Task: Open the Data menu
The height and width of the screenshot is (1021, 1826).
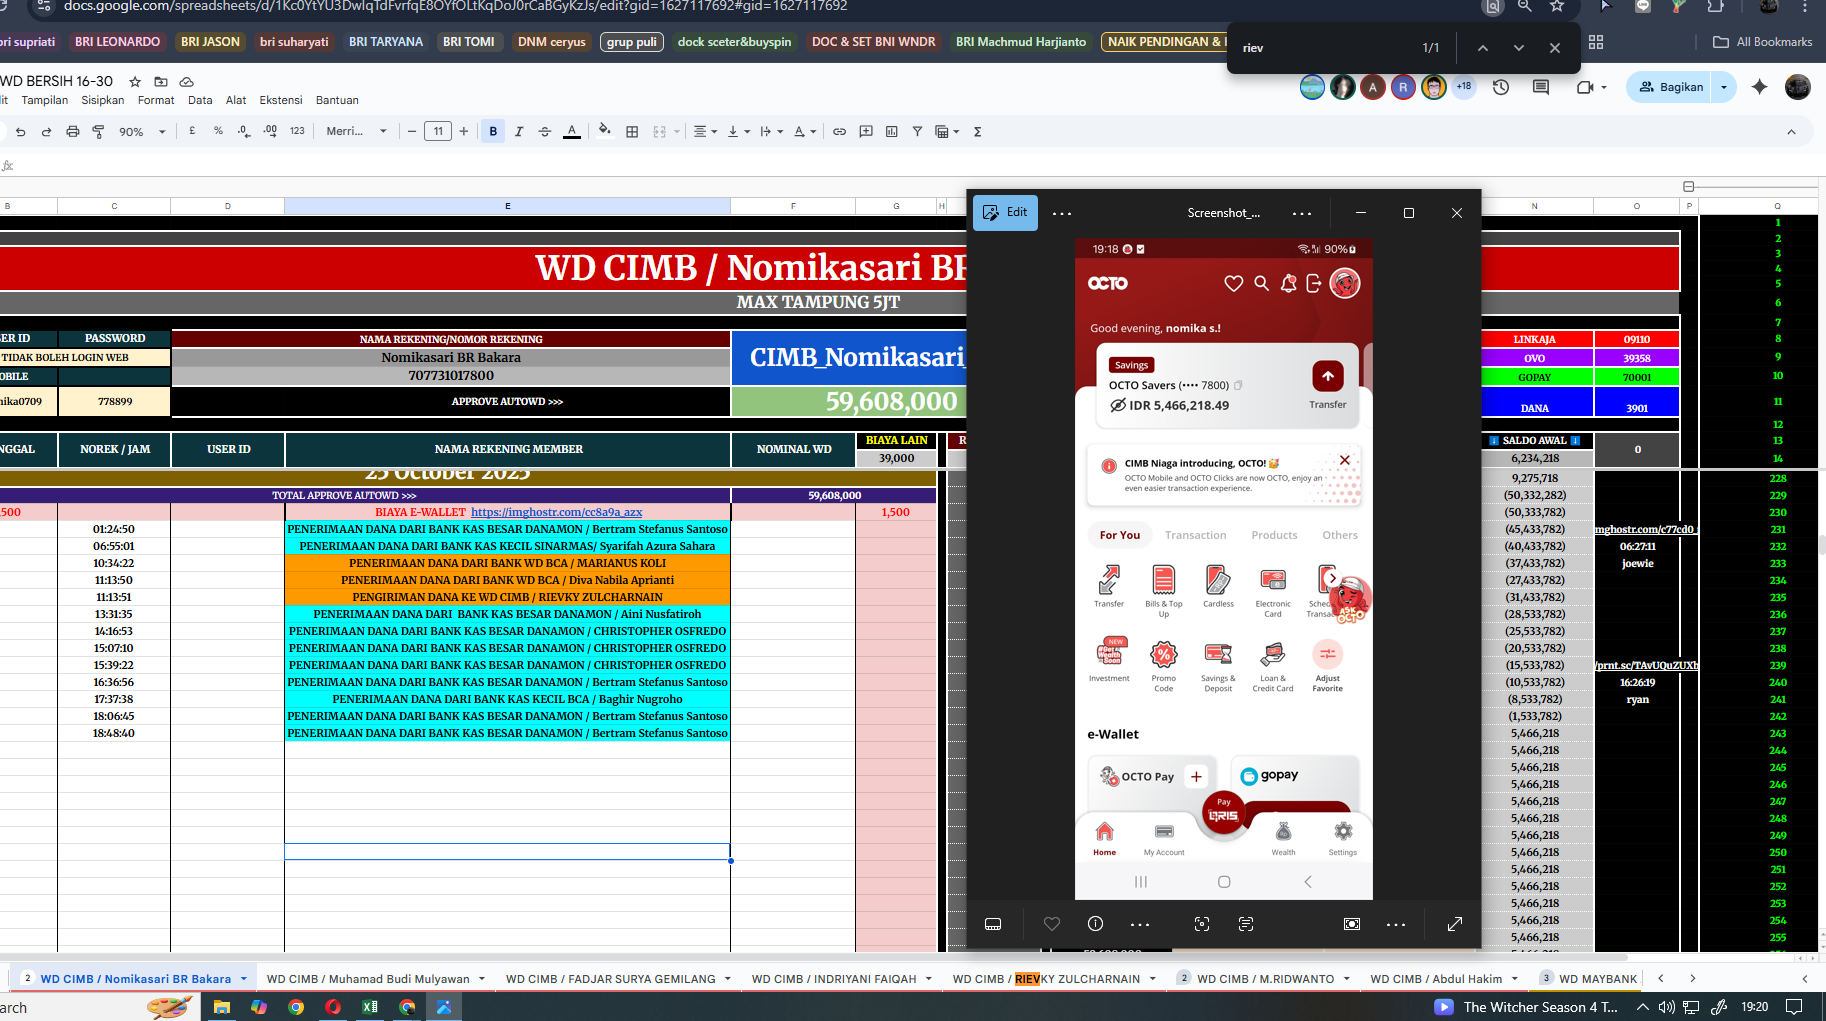Action: point(200,100)
